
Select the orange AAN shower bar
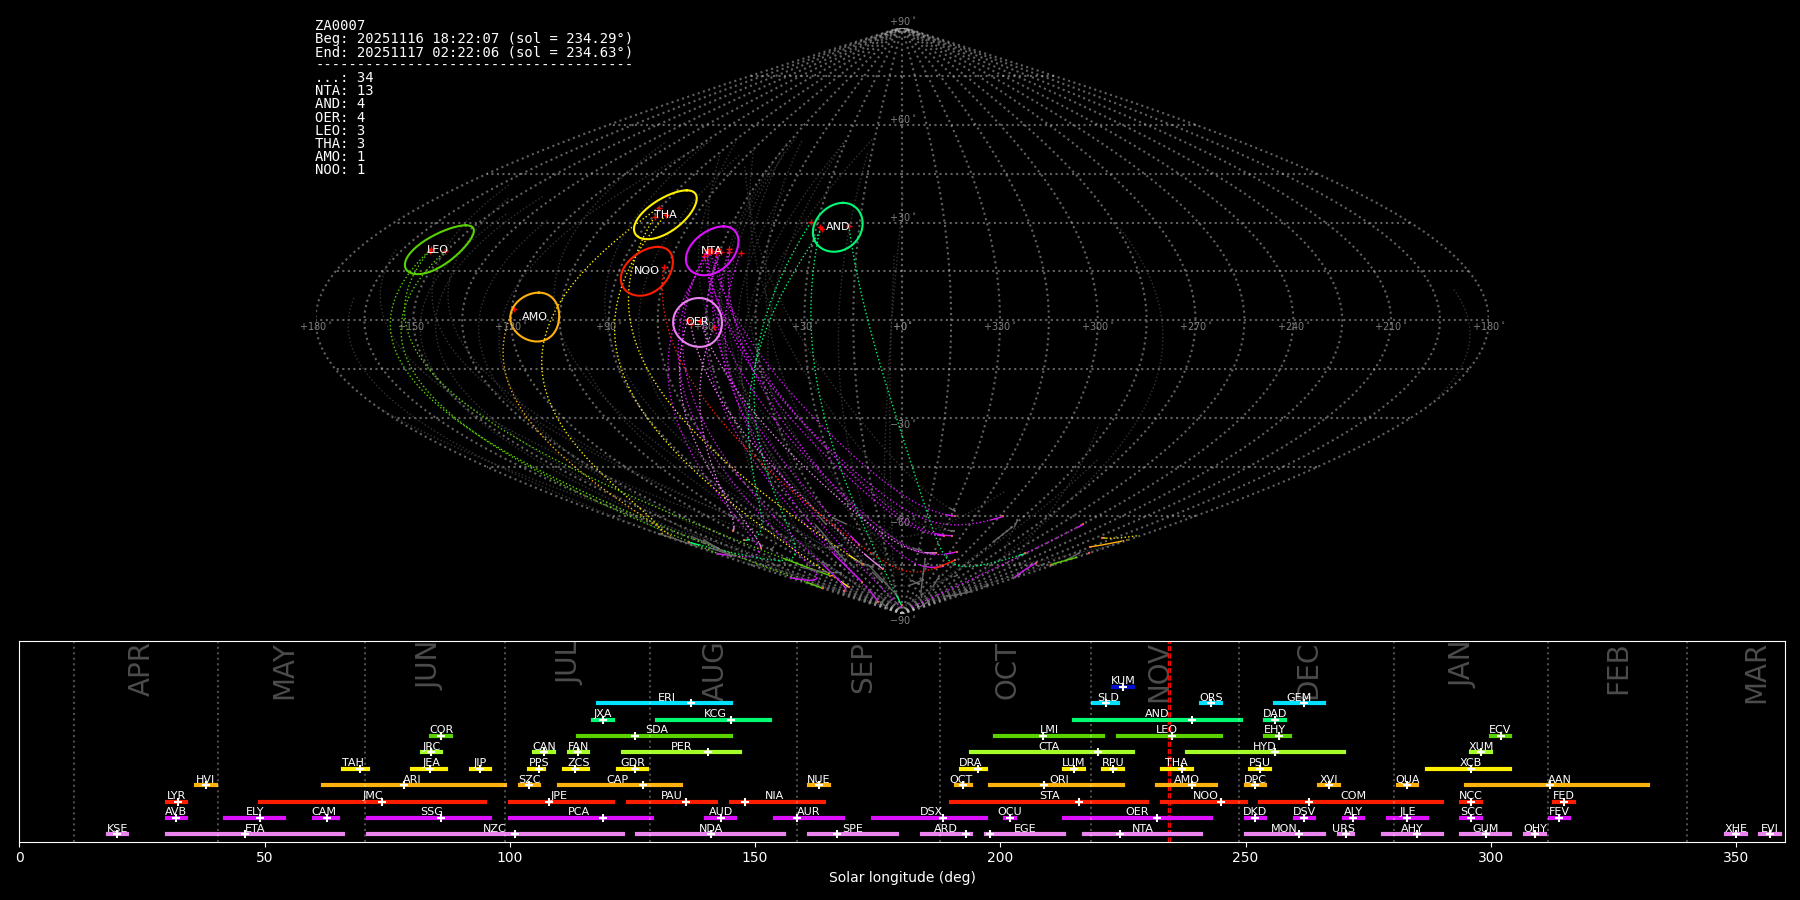tap(1556, 785)
